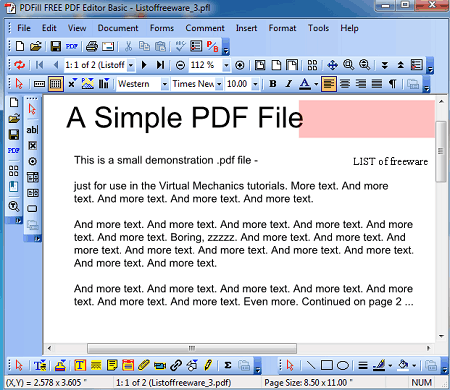
Task: Click the vertical scrollbar thumb
Action: 441,151
